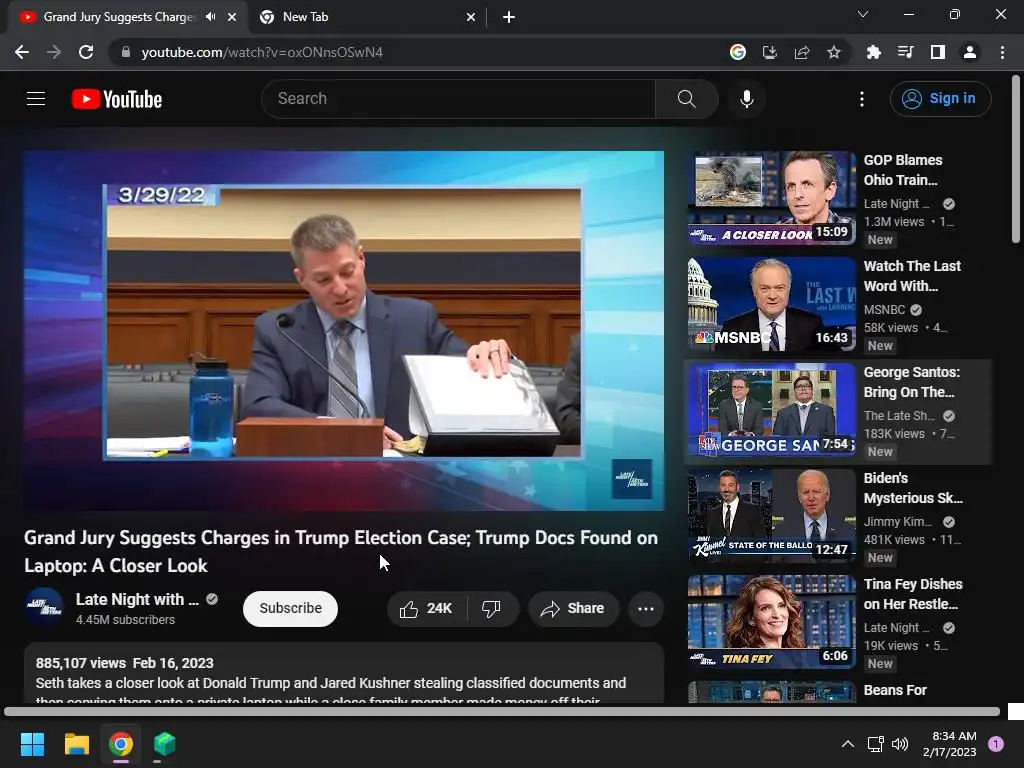The width and height of the screenshot is (1024, 768).
Task: Open a new browser tab
Action: point(509,17)
